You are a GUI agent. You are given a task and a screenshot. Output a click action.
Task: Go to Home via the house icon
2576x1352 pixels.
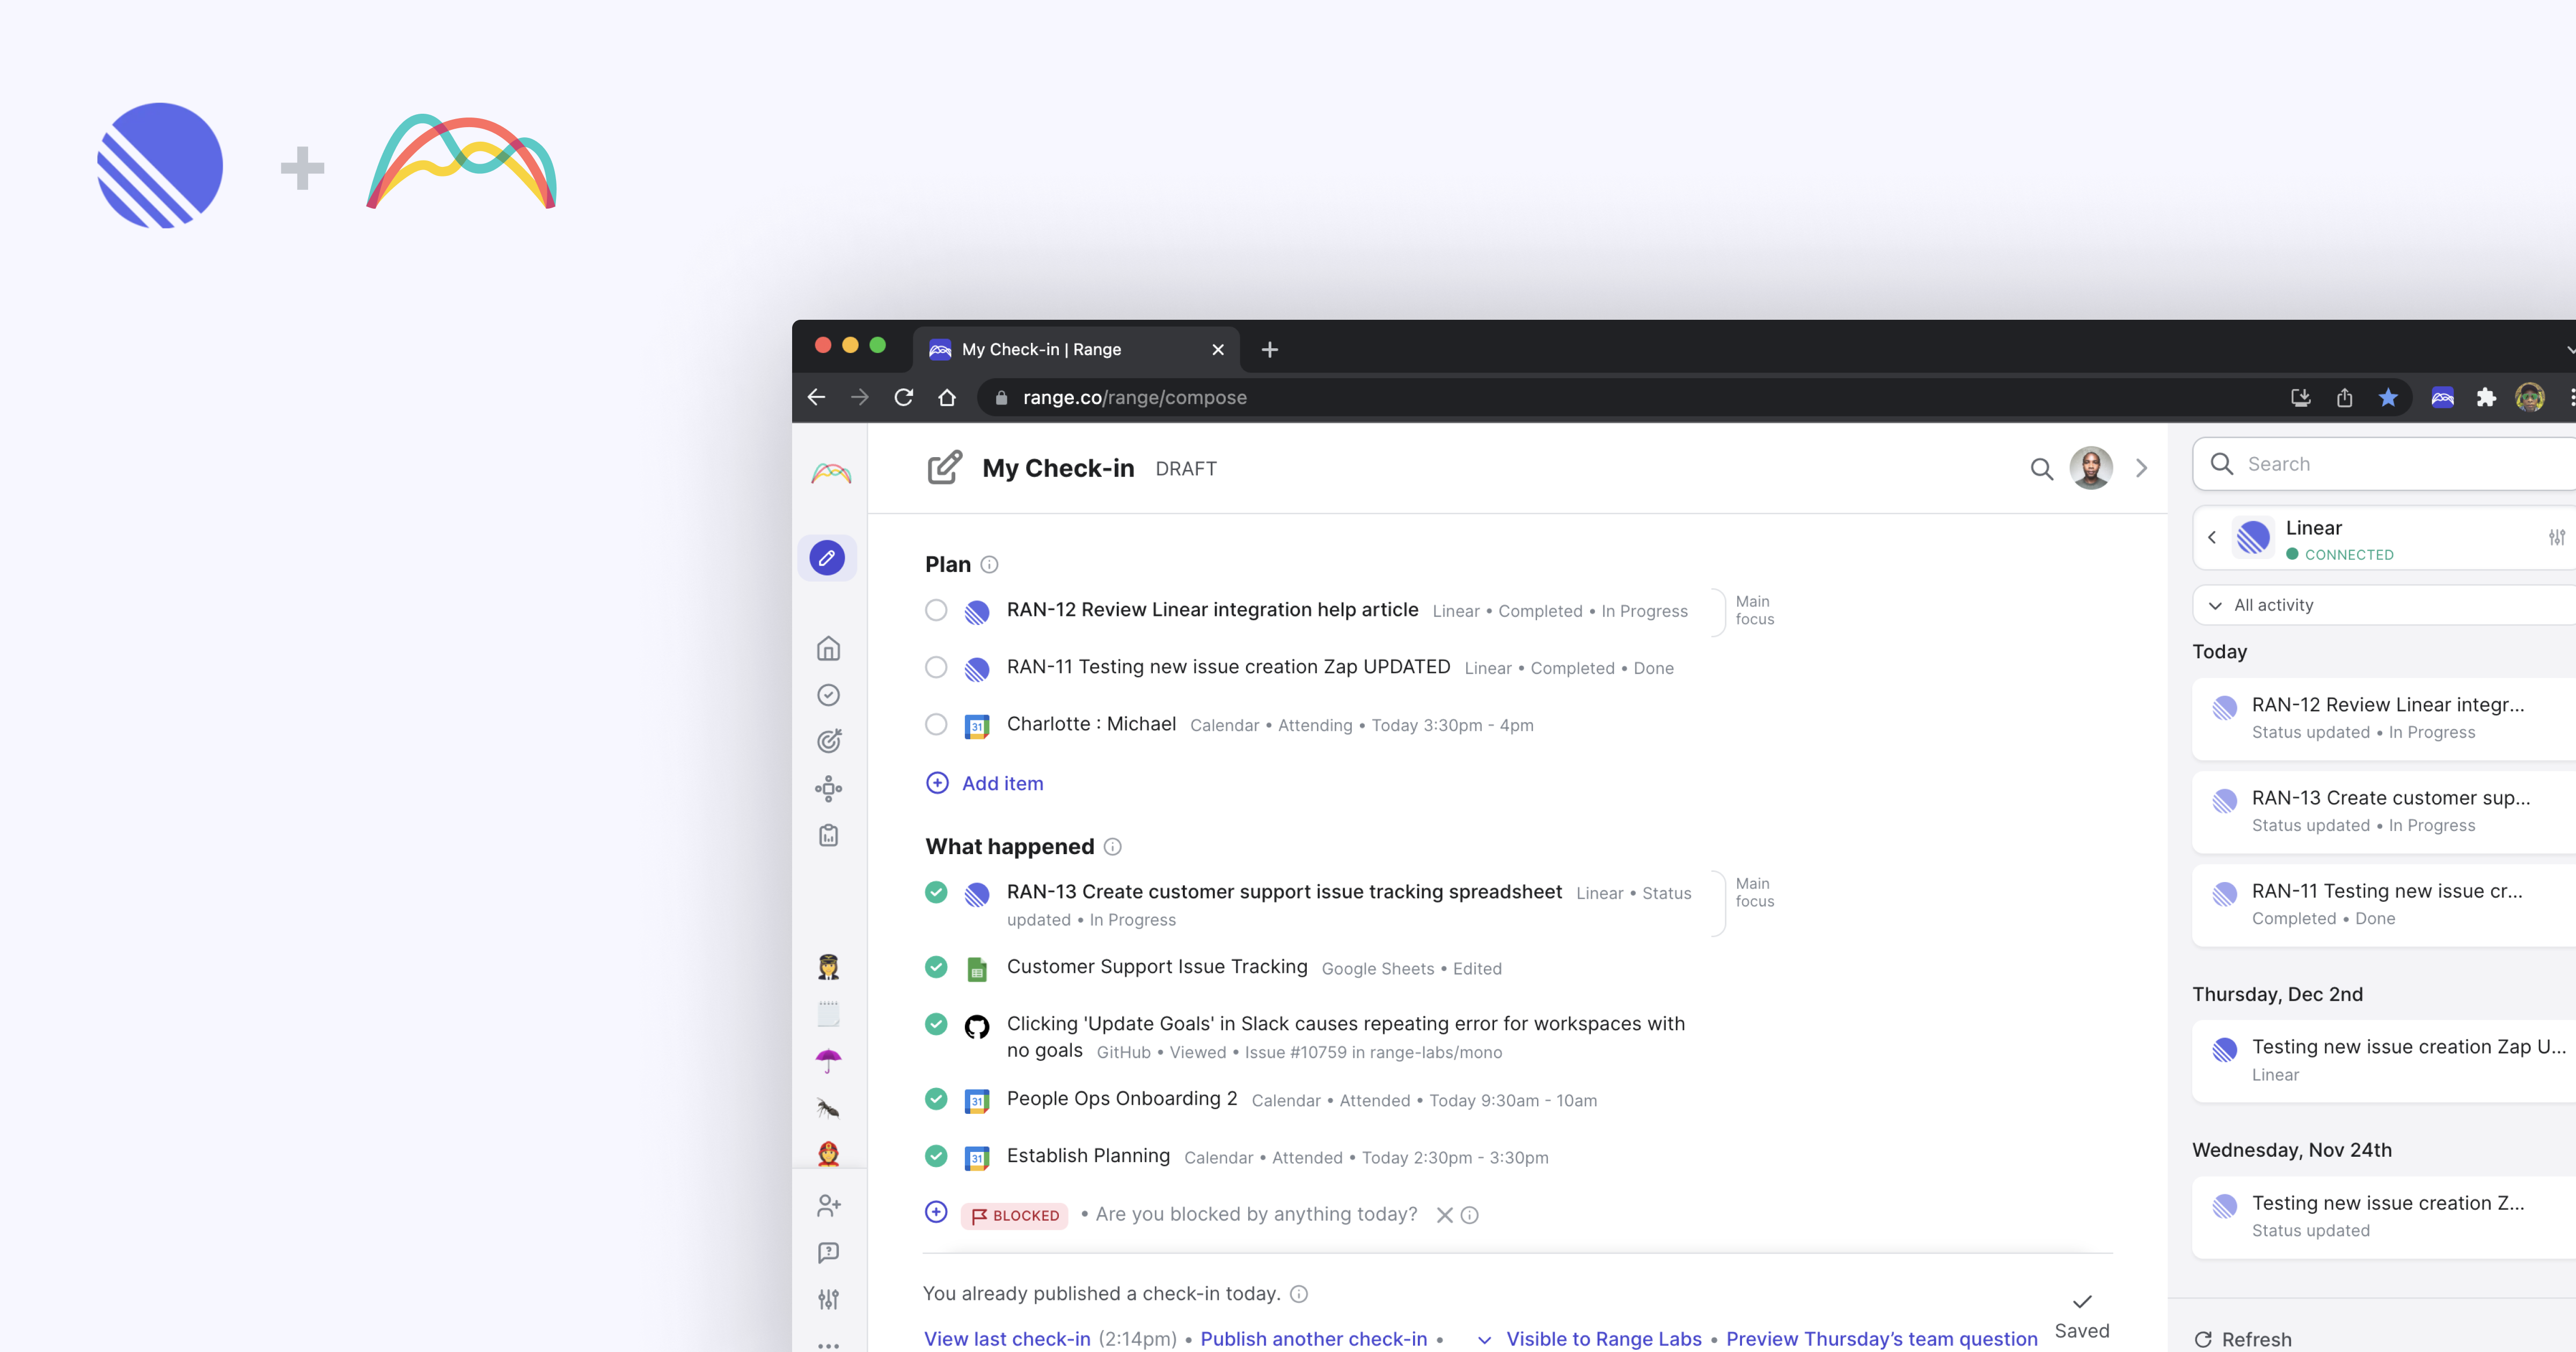pyautogui.click(x=828, y=648)
